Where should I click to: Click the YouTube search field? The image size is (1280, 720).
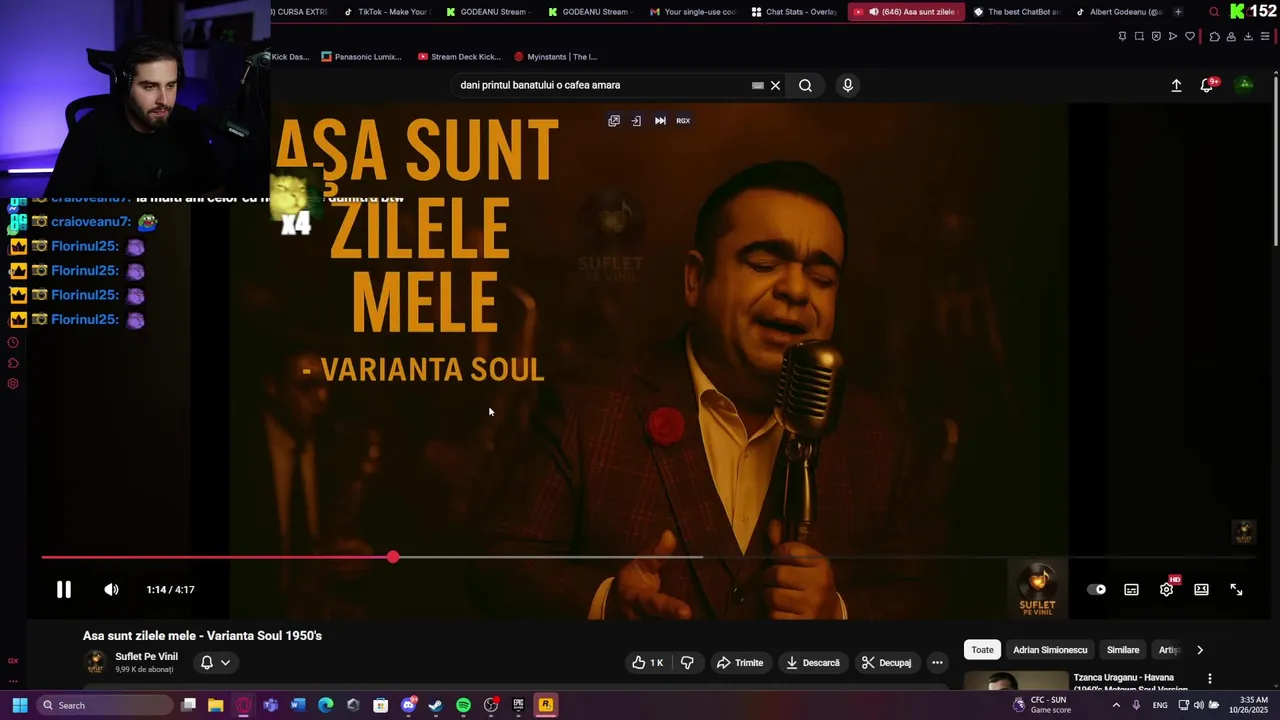click(x=600, y=85)
